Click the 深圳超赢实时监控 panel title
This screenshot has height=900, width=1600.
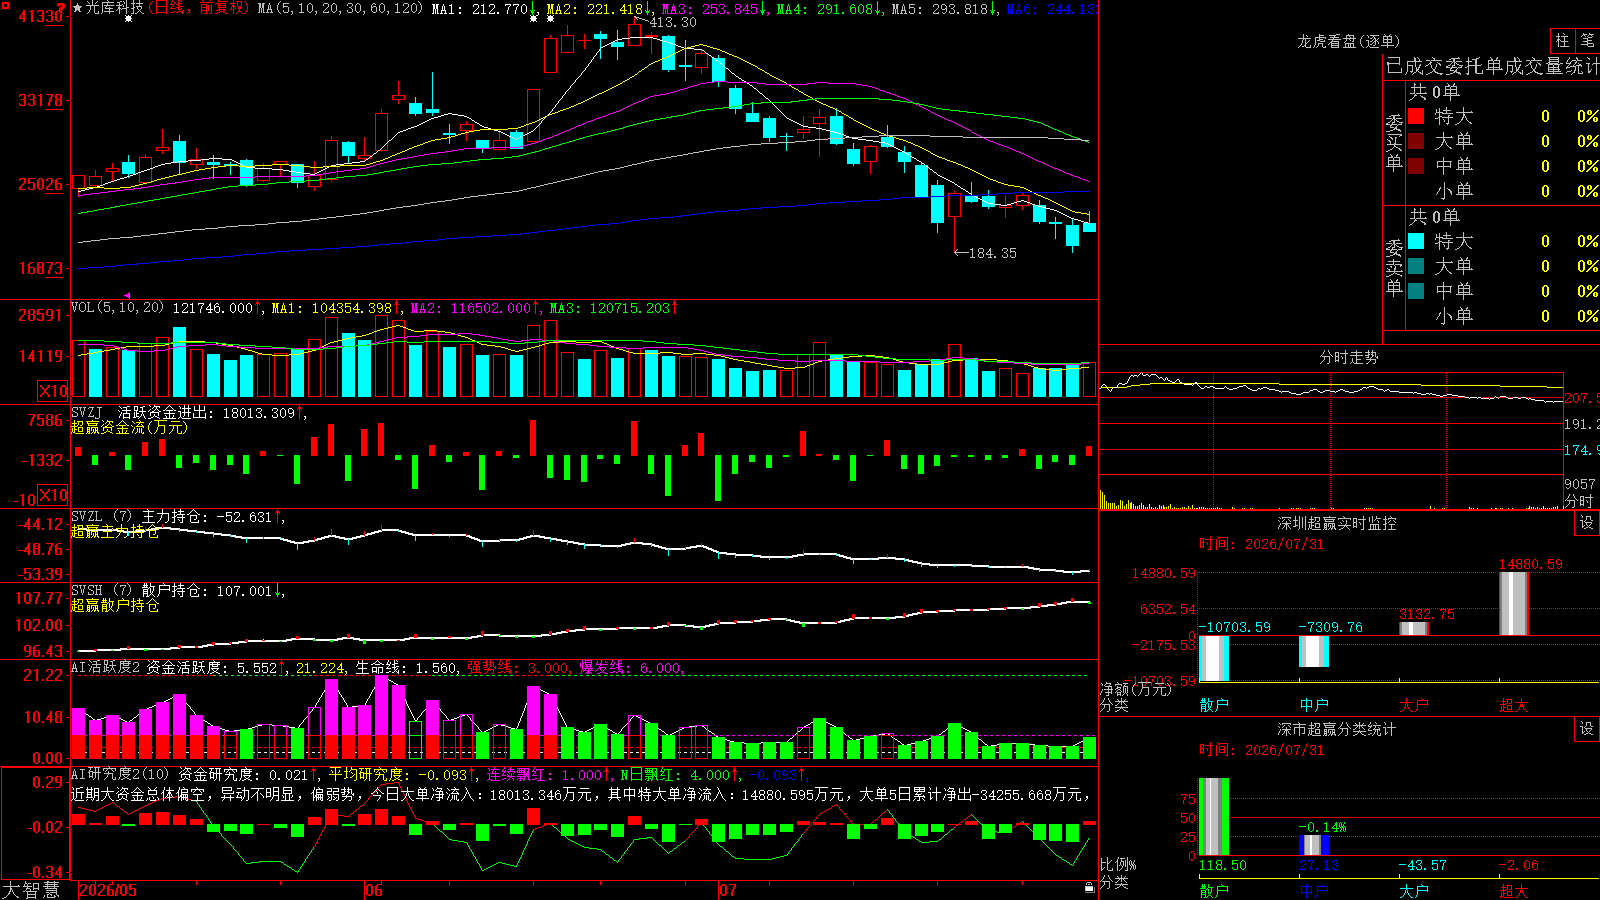point(1337,523)
